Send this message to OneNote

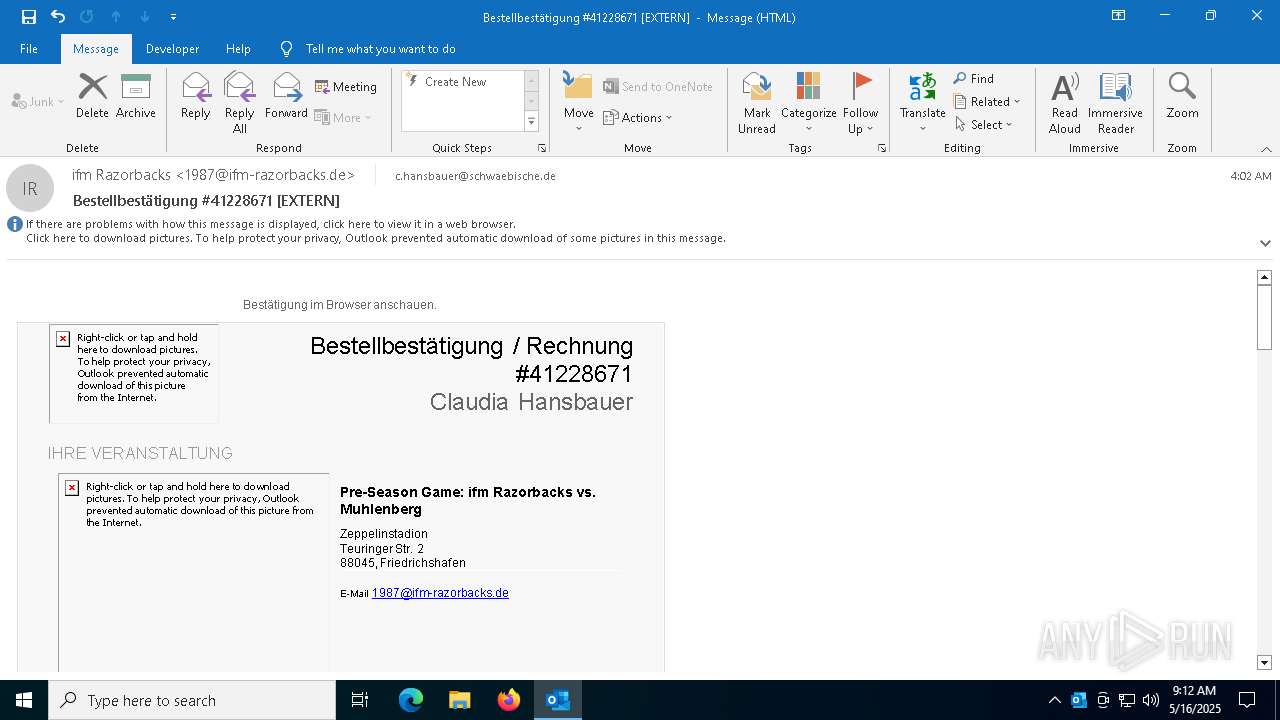(x=658, y=87)
